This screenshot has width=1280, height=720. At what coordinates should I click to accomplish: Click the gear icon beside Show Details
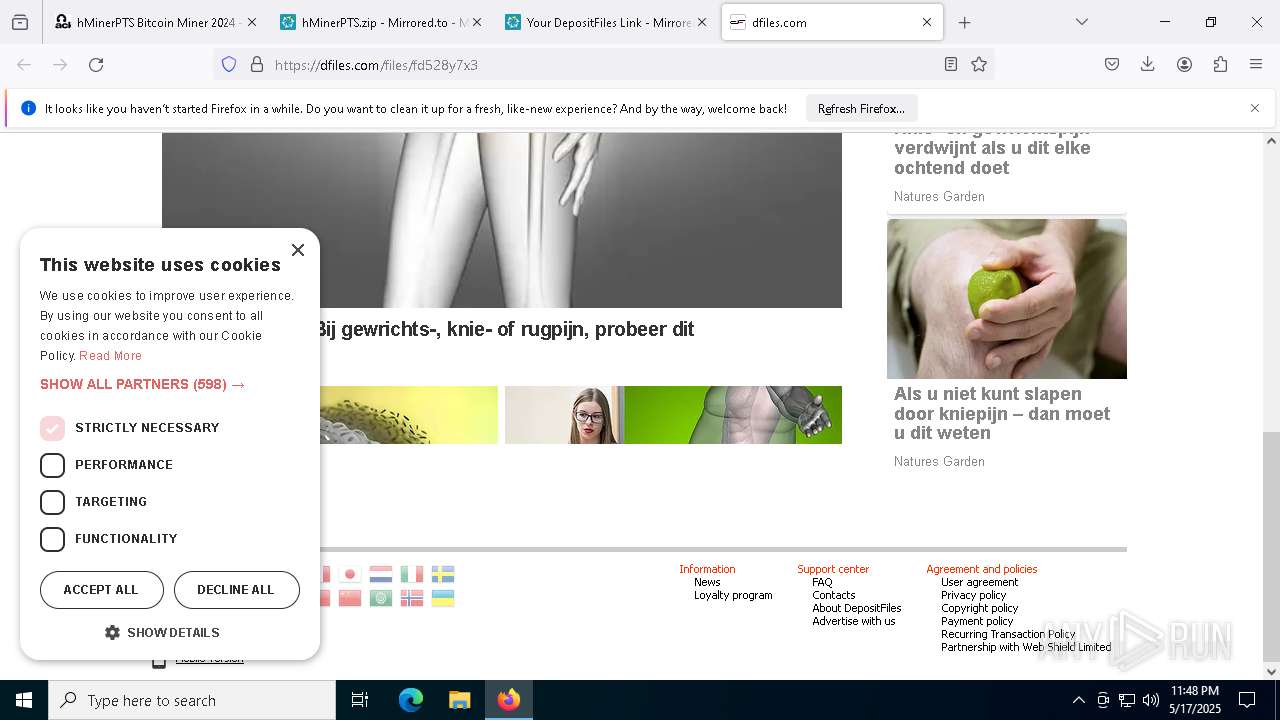pos(112,633)
